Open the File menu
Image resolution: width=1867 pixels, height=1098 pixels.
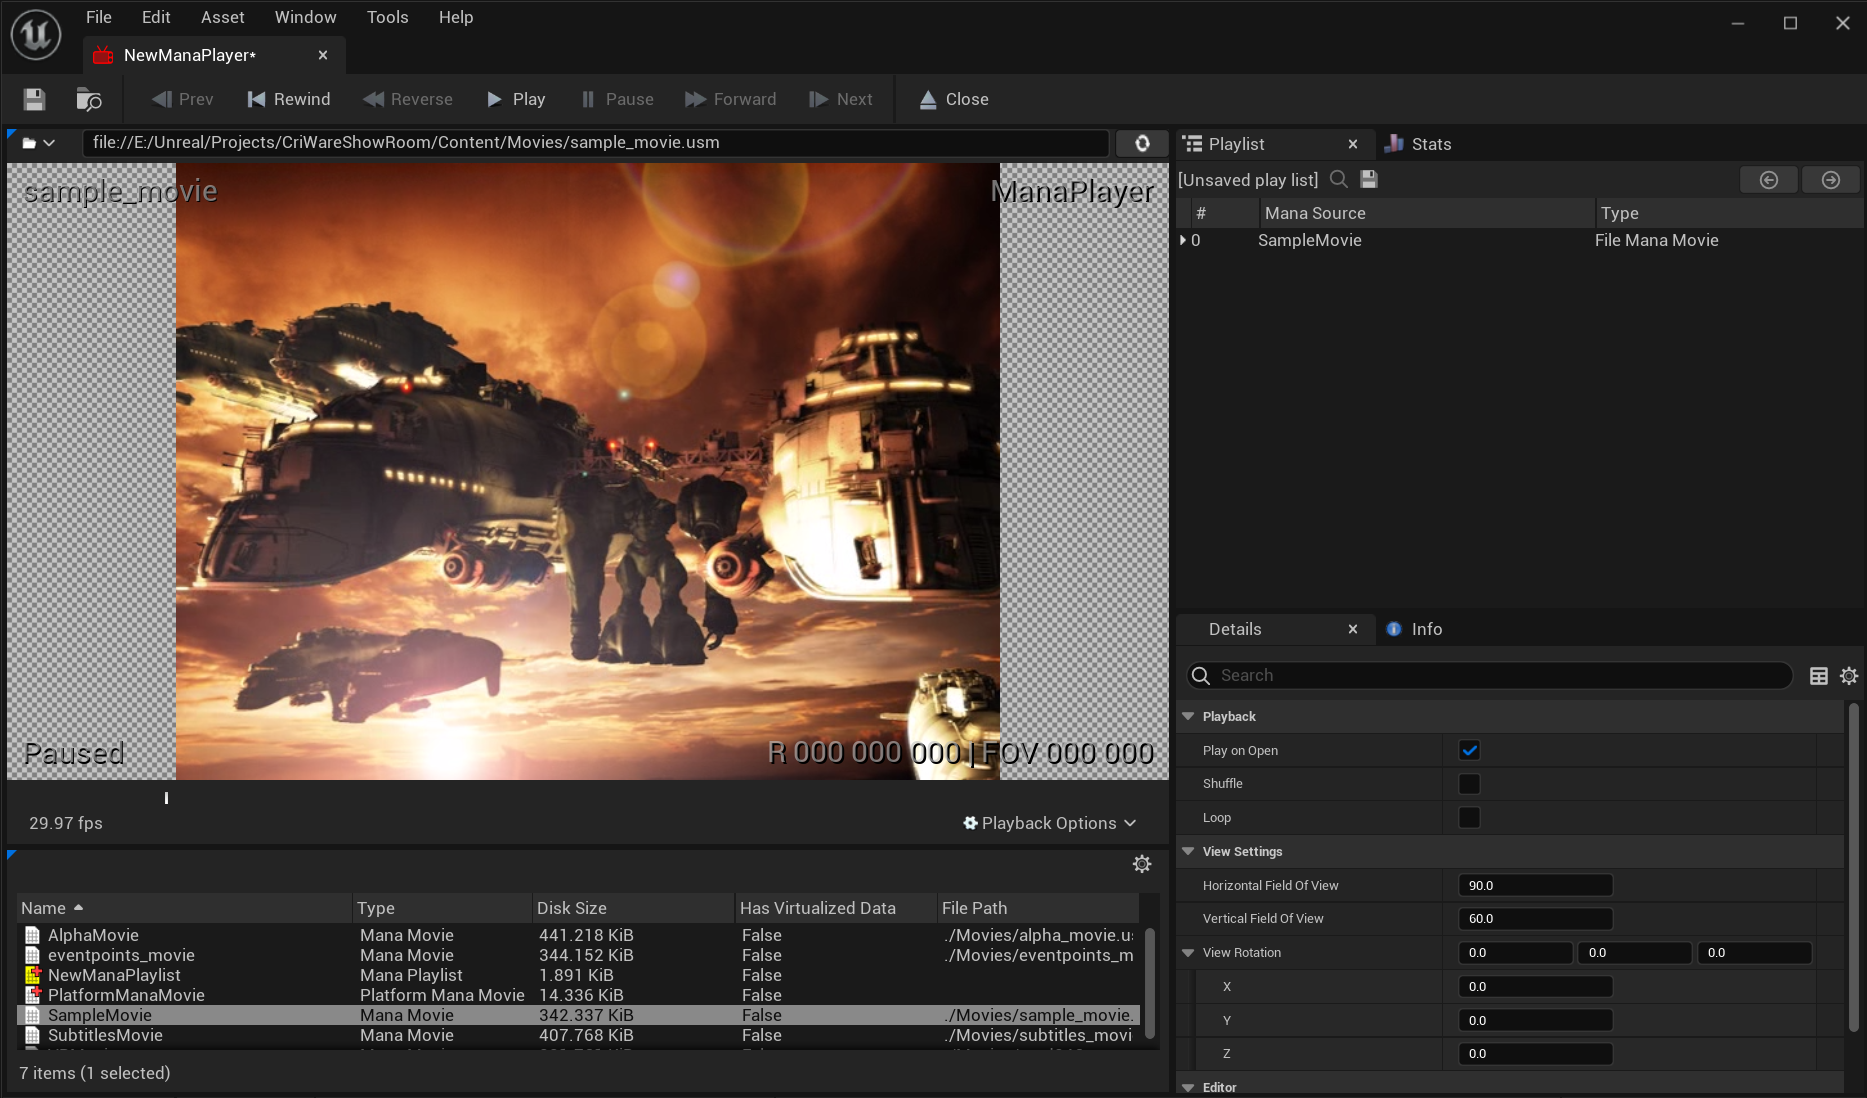pos(98,17)
